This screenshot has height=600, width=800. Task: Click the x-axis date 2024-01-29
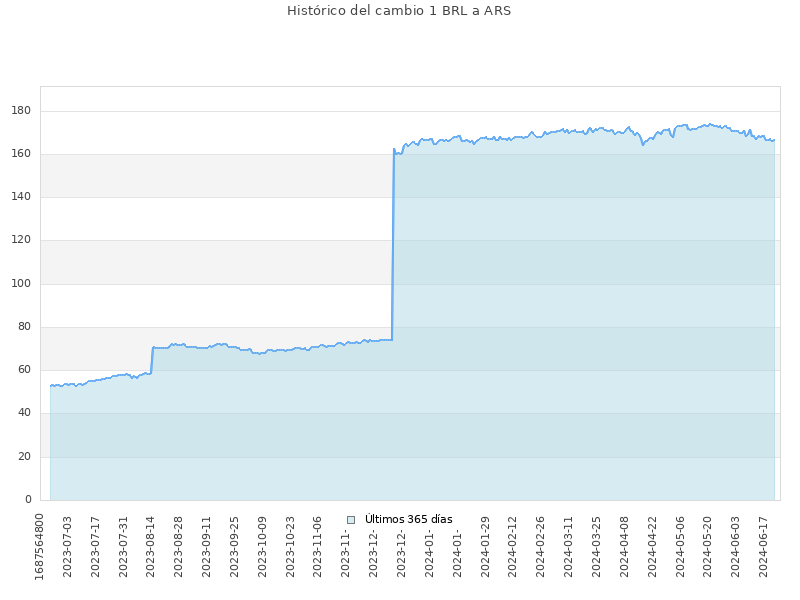tap(485, 547)
